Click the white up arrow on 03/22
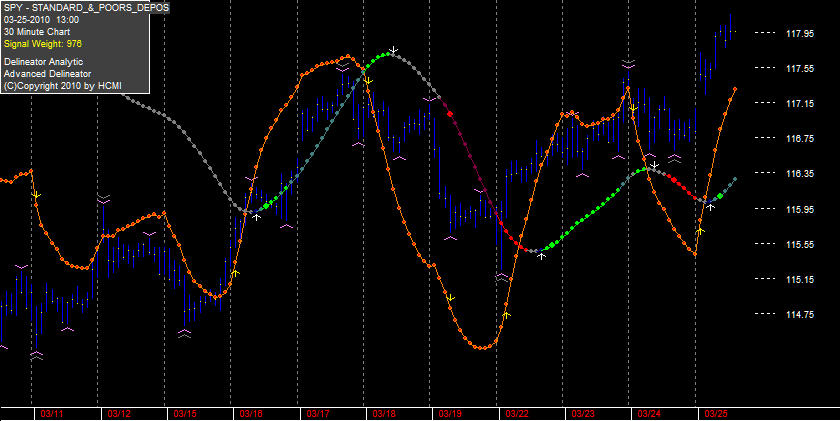This screenshot has width=840, height=421. 542,256
